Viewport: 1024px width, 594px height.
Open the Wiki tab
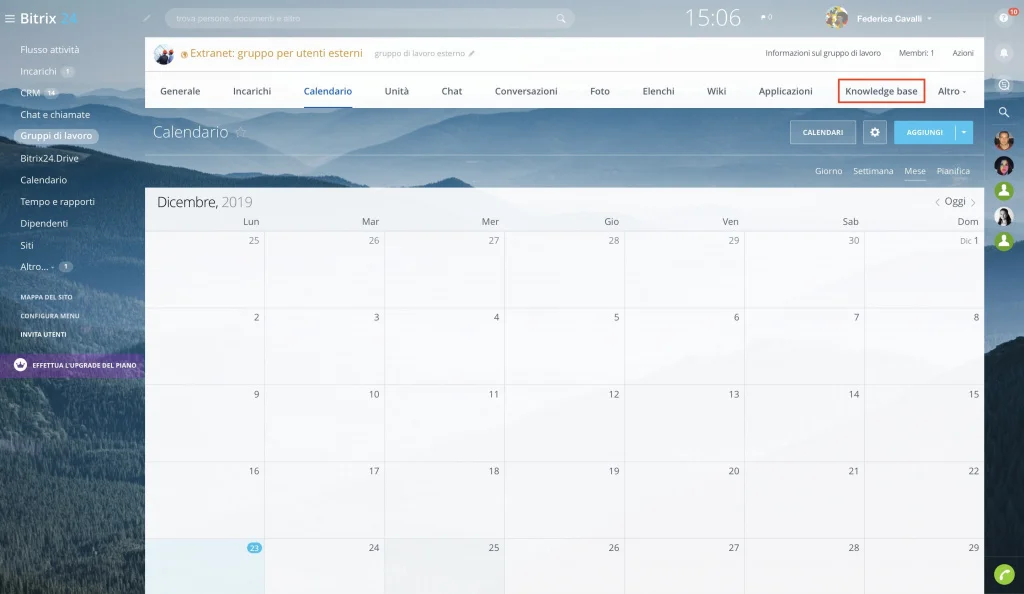(716, 91)
